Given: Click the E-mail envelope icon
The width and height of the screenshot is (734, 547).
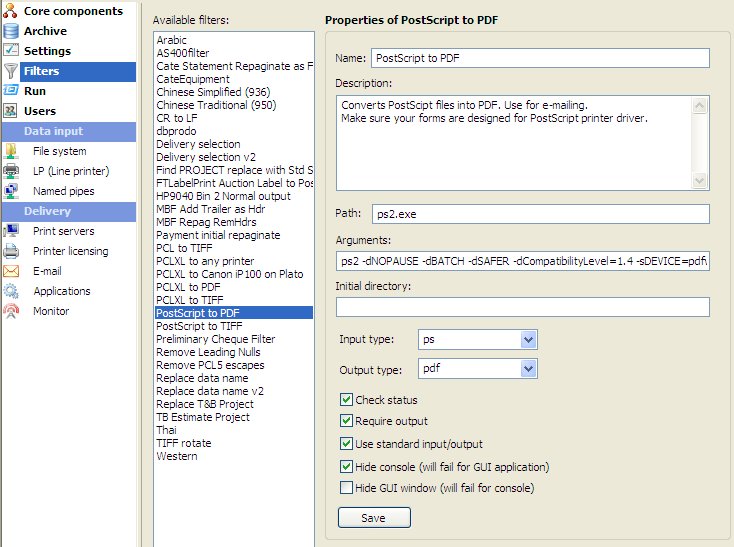Looking at the screenshot, I should coord(11,271).
